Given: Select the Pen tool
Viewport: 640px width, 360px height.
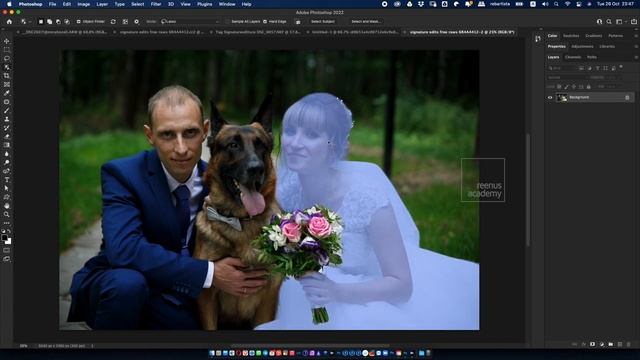Looking at the screenshot, I should [x=7, y=171].
